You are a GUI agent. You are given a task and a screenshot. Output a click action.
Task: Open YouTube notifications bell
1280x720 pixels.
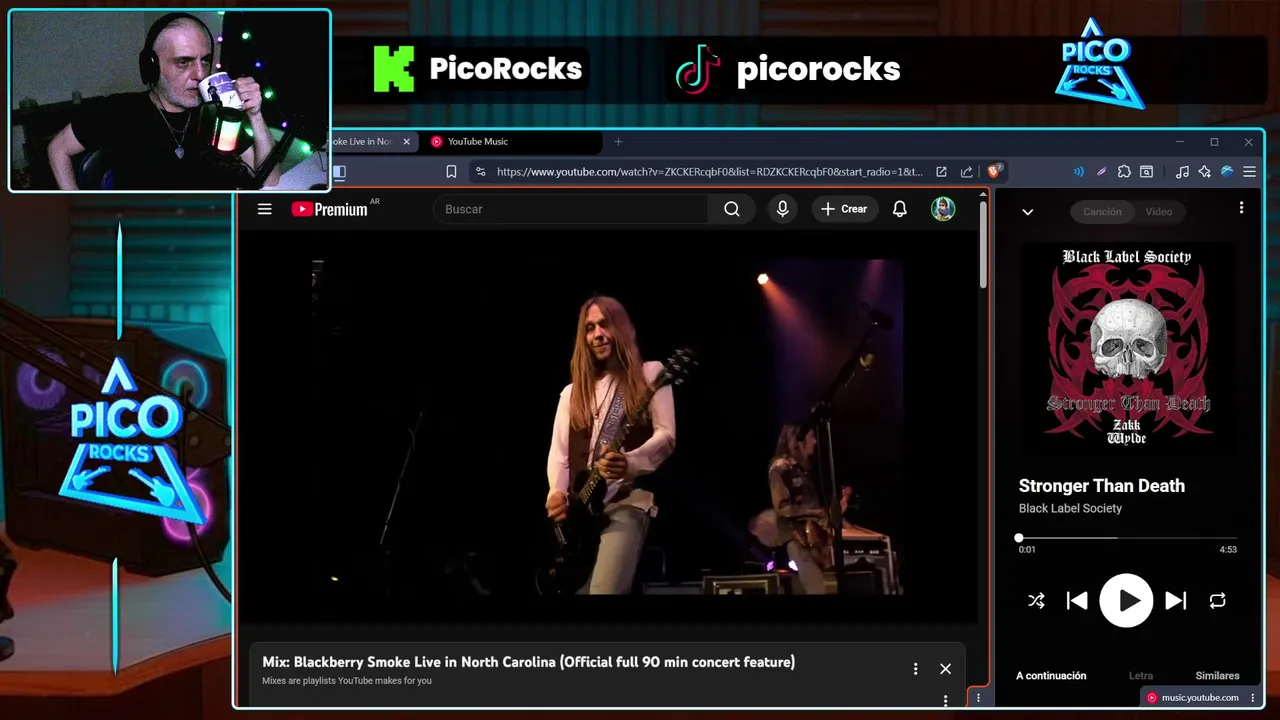point(900,209)
